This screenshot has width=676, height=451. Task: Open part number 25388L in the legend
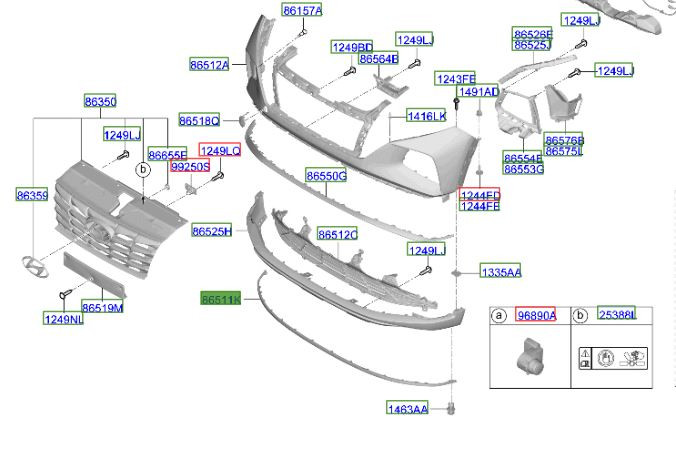point(617,314)
